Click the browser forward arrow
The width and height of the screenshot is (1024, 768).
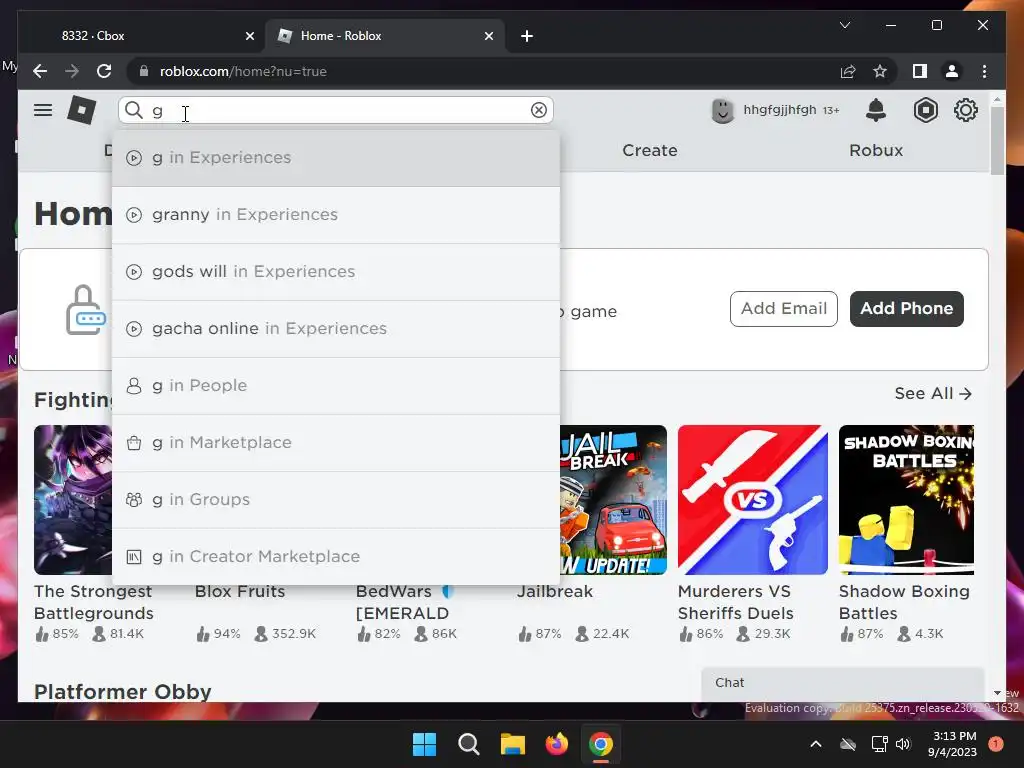(x=72, y=71)
